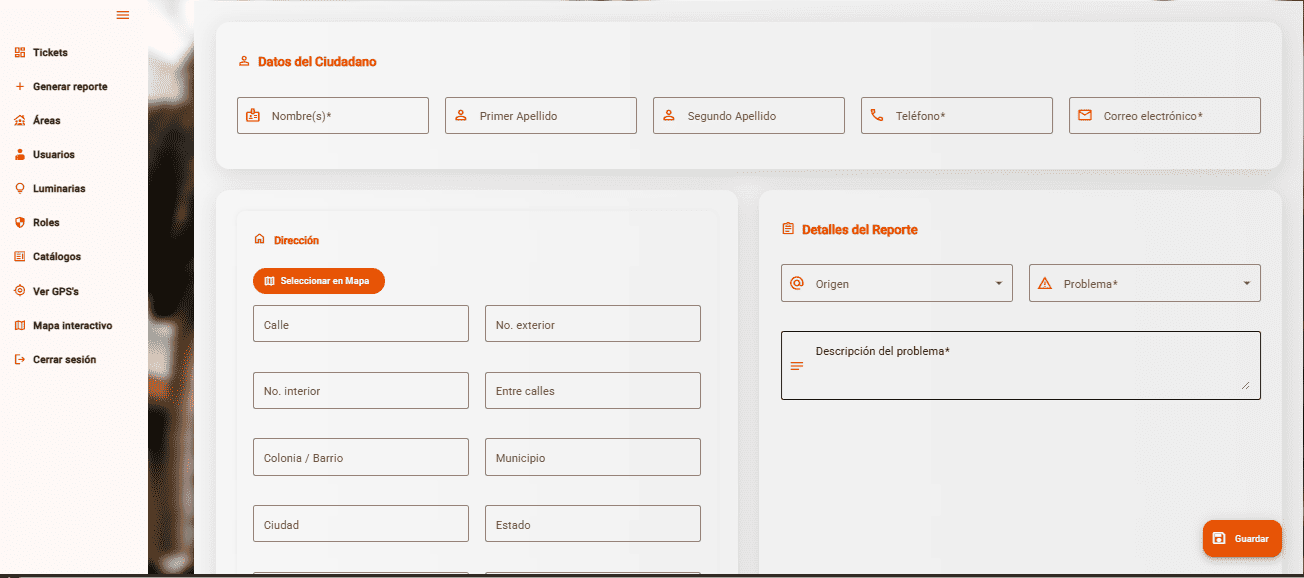
Task: Open Mapa interactivo menu item
Action: tap(72, 326)
